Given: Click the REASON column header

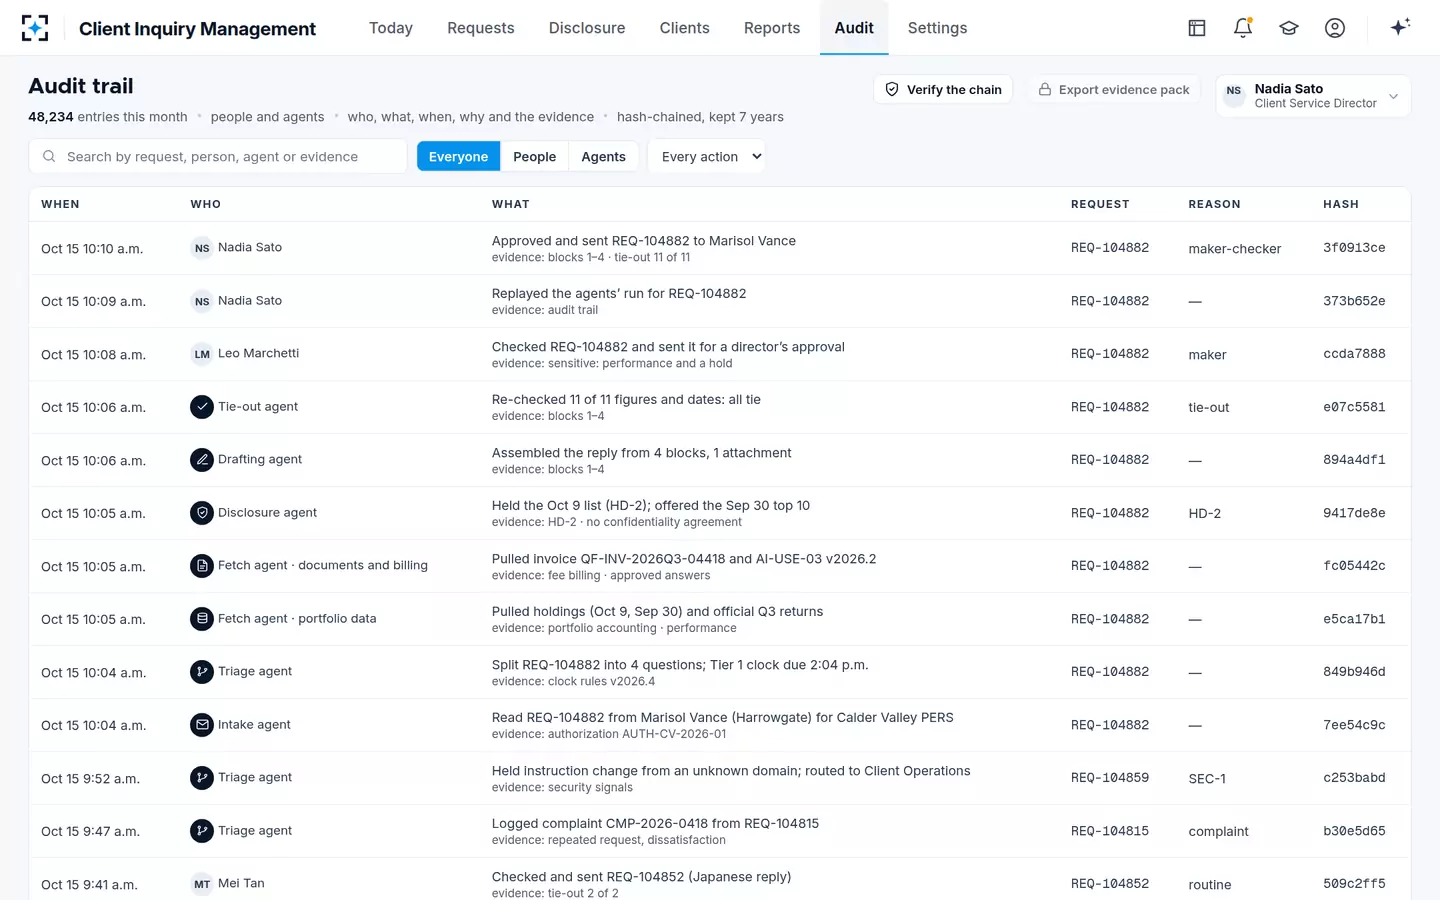Looking at the screenshot, I should coord(1214,204).
